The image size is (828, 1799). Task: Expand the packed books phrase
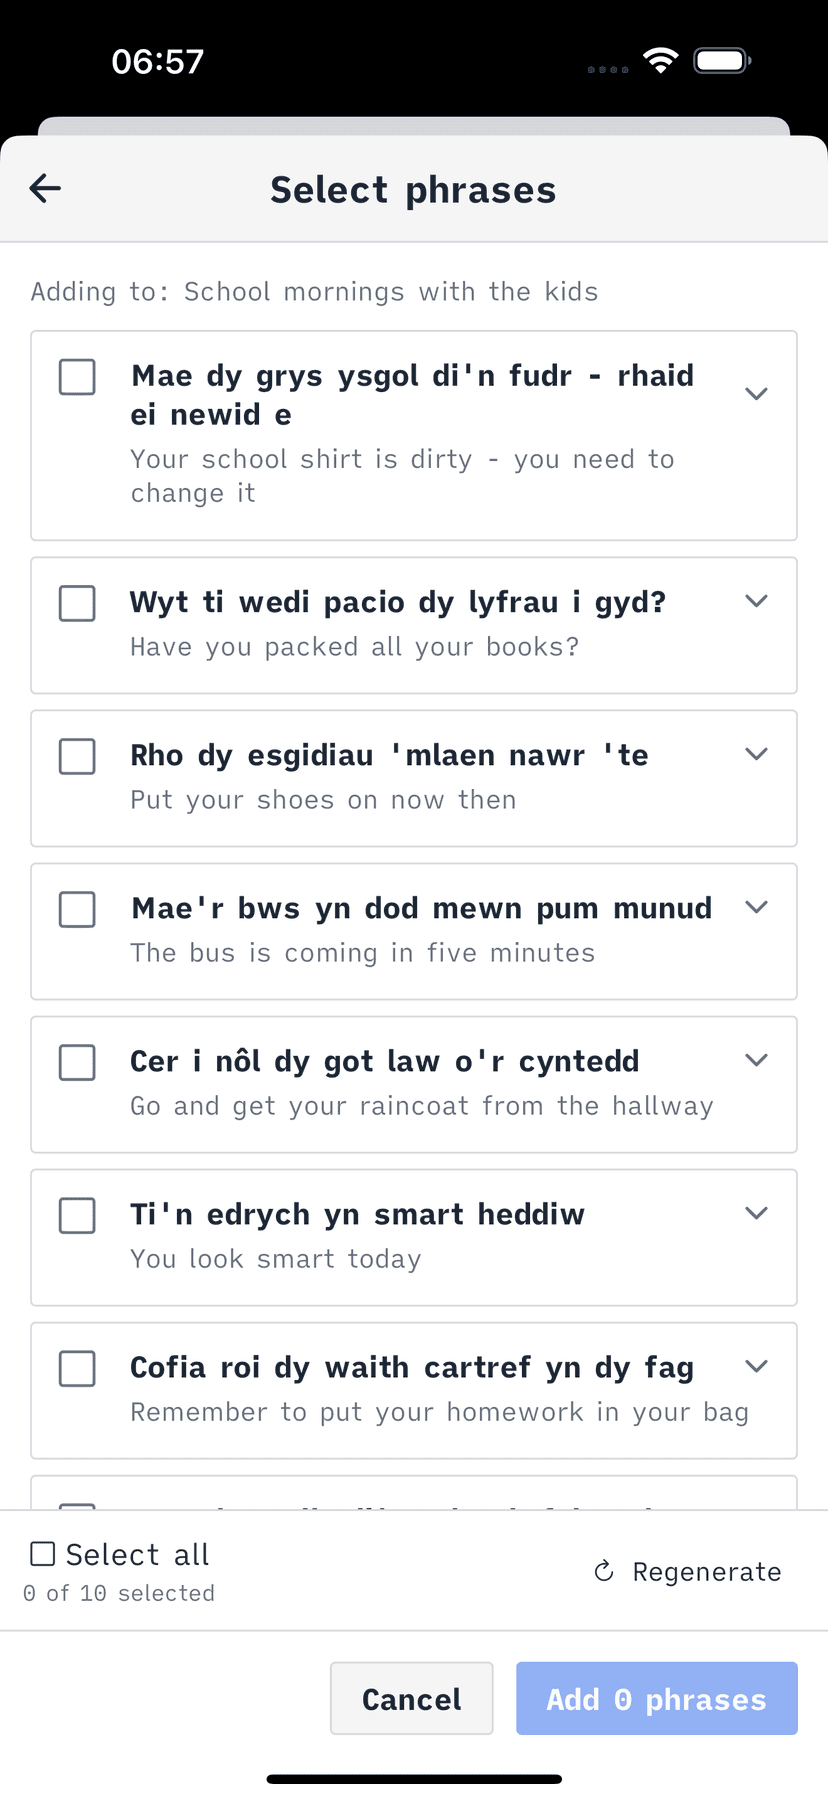click(x=757, y=601)
